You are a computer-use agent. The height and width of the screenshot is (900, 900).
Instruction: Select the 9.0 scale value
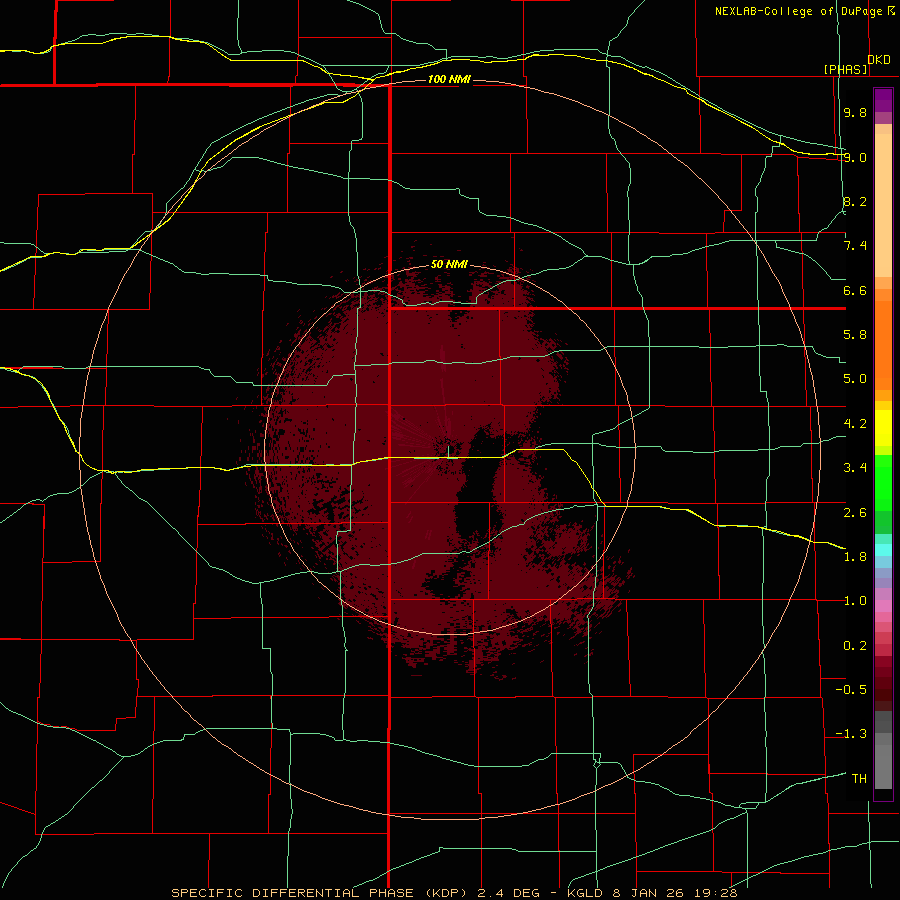(x=855, y=157)
